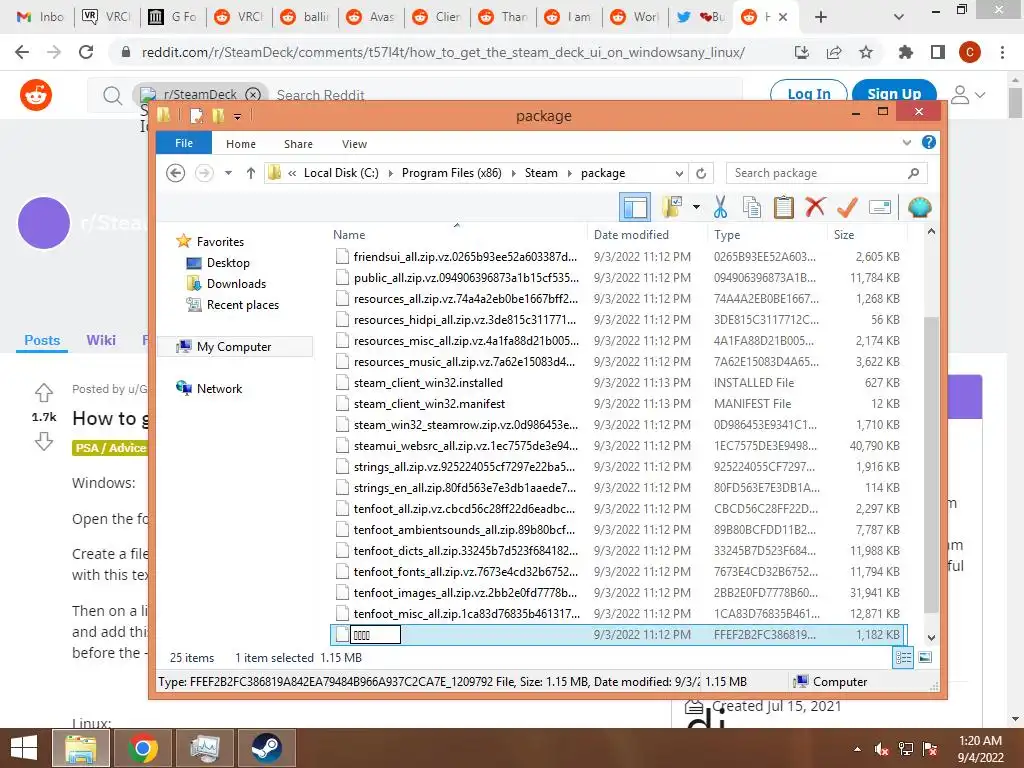The width and height of the screenshot is (1024, 768).
Task: Open the Share ribbon tab
Action: 298,144
